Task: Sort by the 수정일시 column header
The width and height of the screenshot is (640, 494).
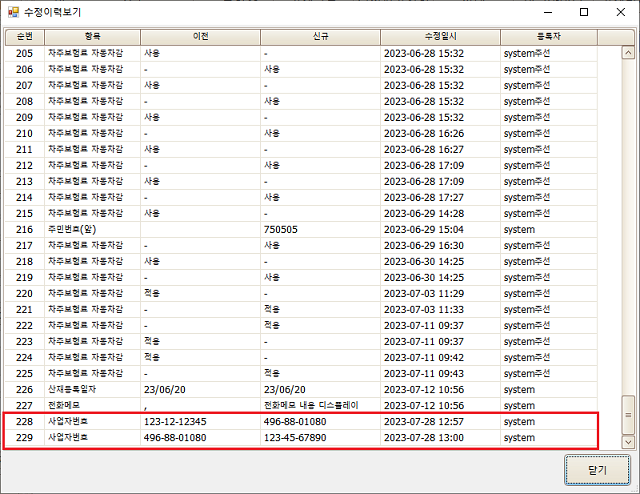Action: [x=439, y=36]
